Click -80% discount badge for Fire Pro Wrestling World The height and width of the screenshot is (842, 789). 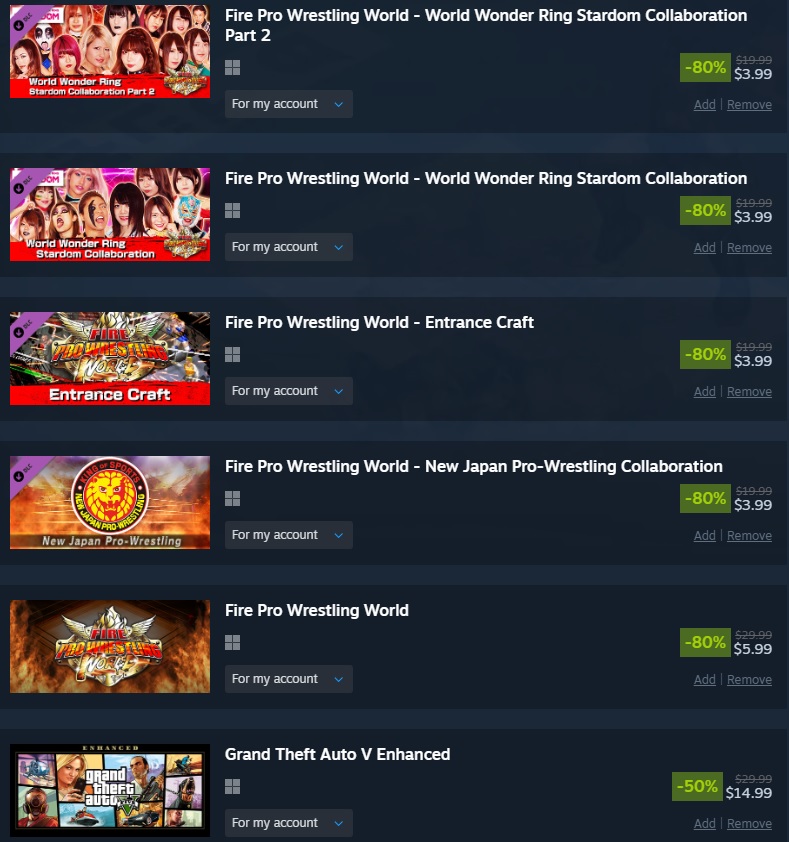[705, 642]
